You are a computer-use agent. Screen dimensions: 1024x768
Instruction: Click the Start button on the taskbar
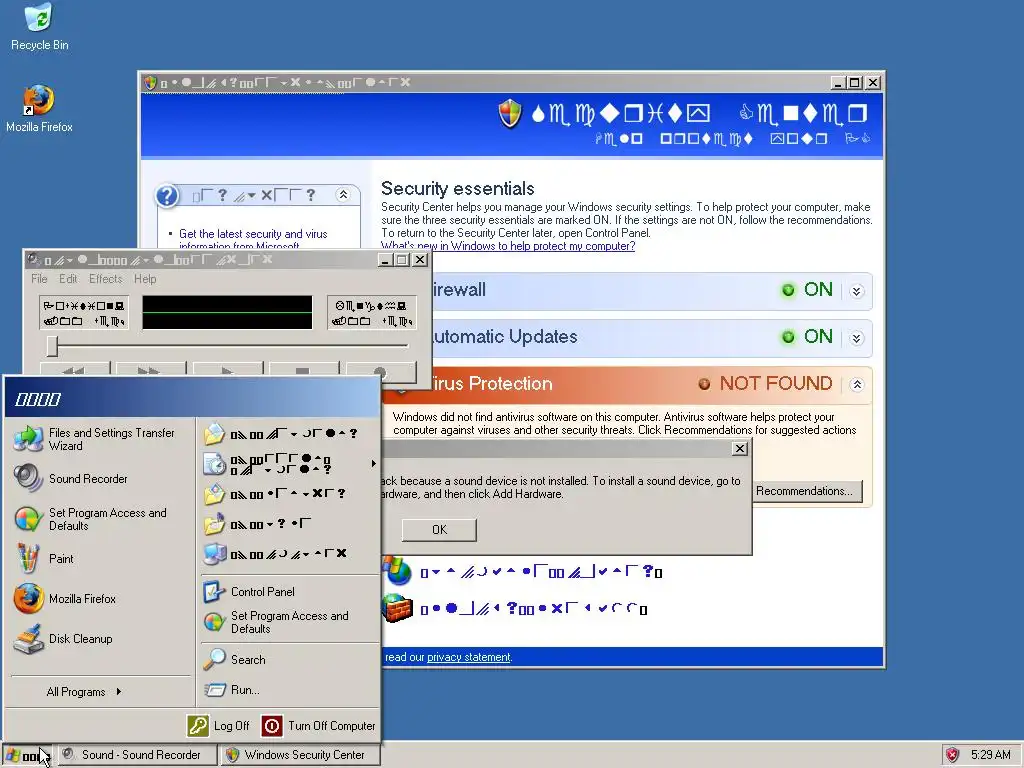(26, 756)
